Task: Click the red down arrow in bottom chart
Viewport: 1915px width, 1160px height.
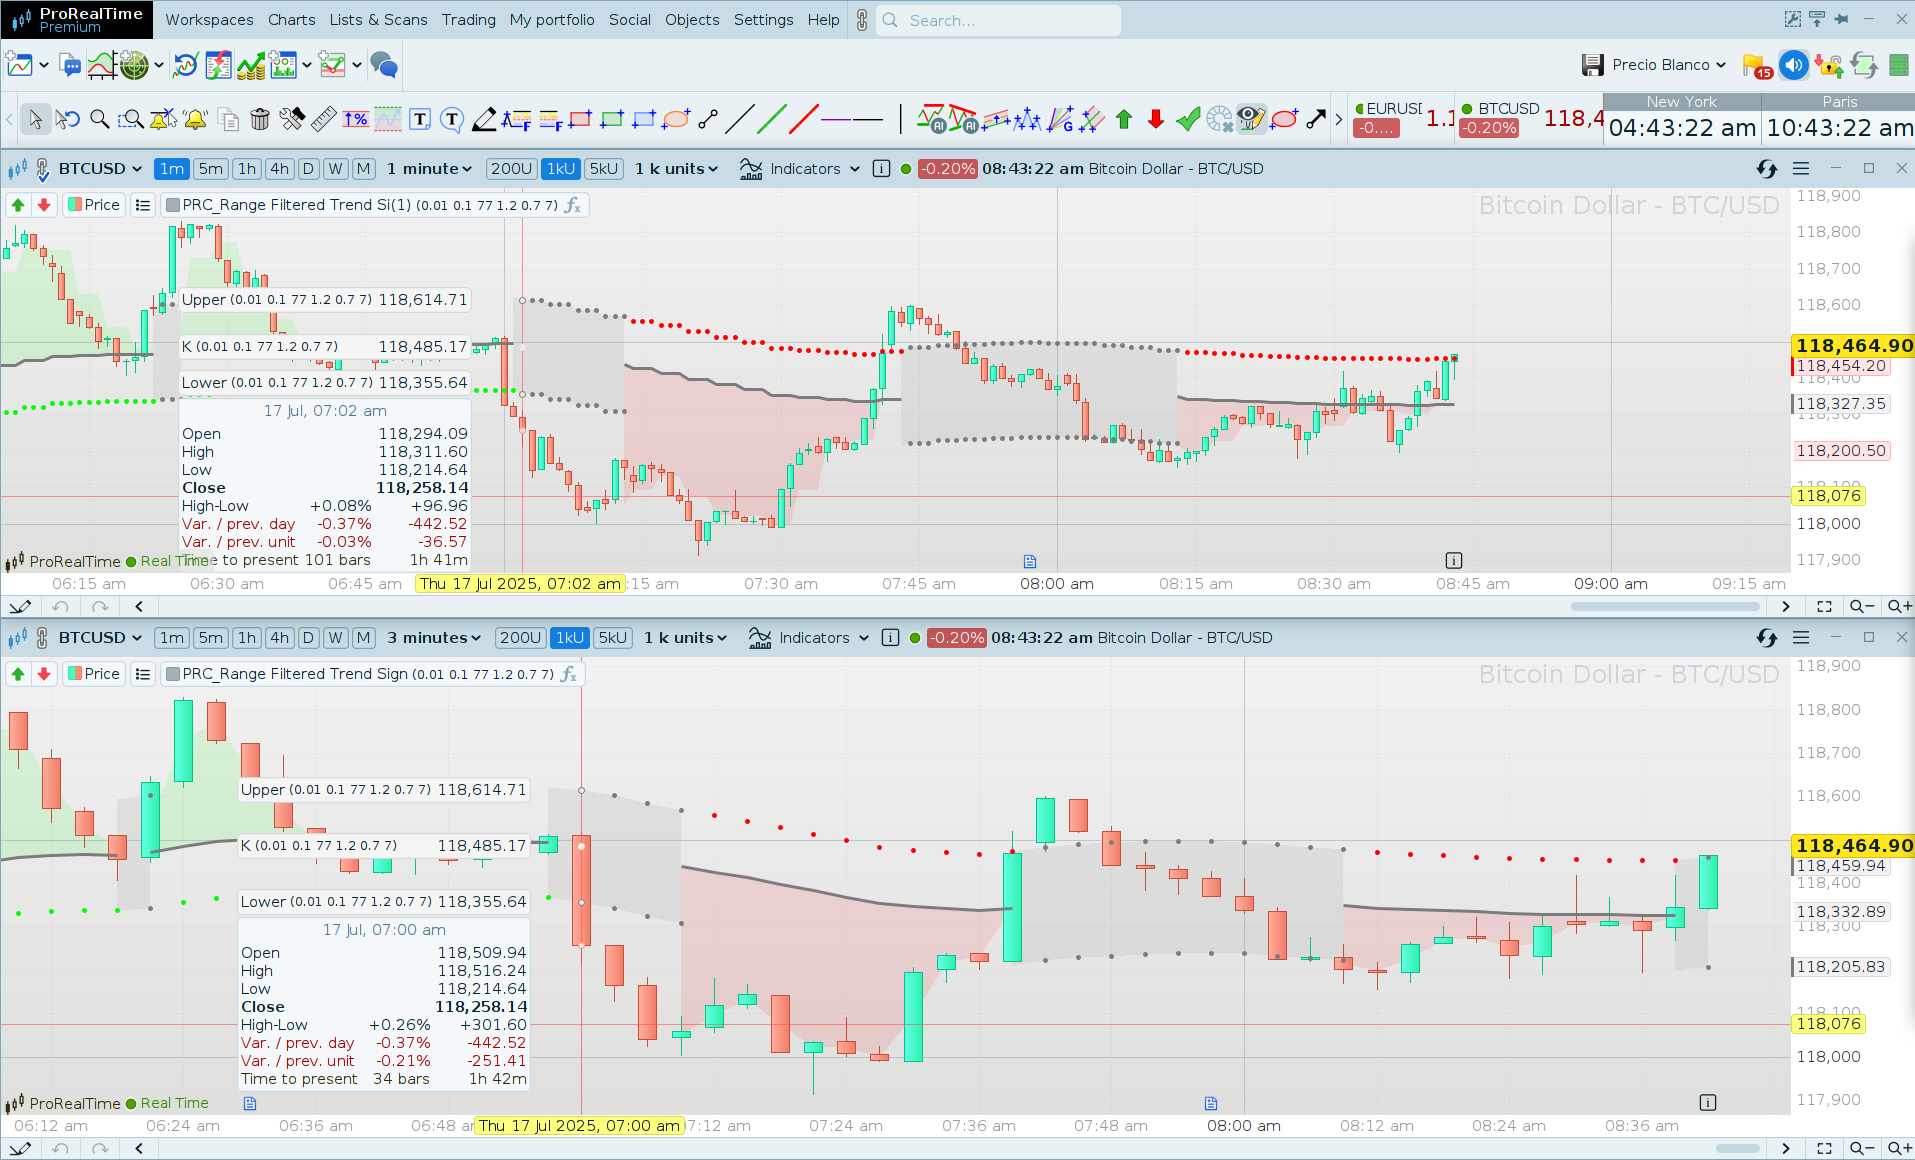Action: (44, 674)
